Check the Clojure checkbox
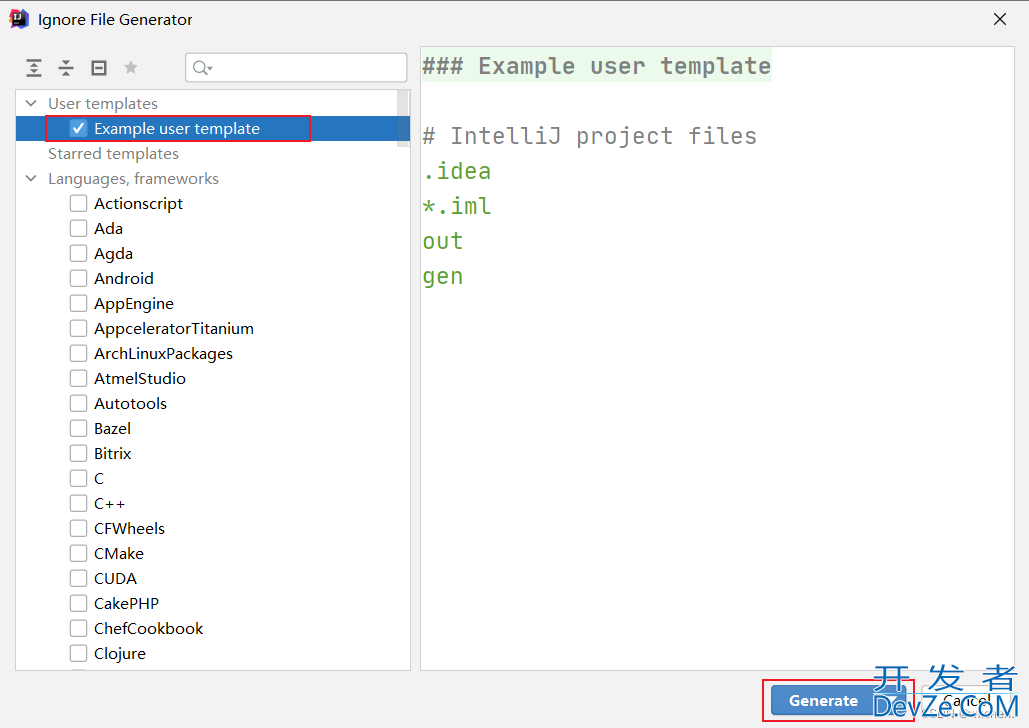The height and width of the screenshot is (728, 1029). coord(78,653)
